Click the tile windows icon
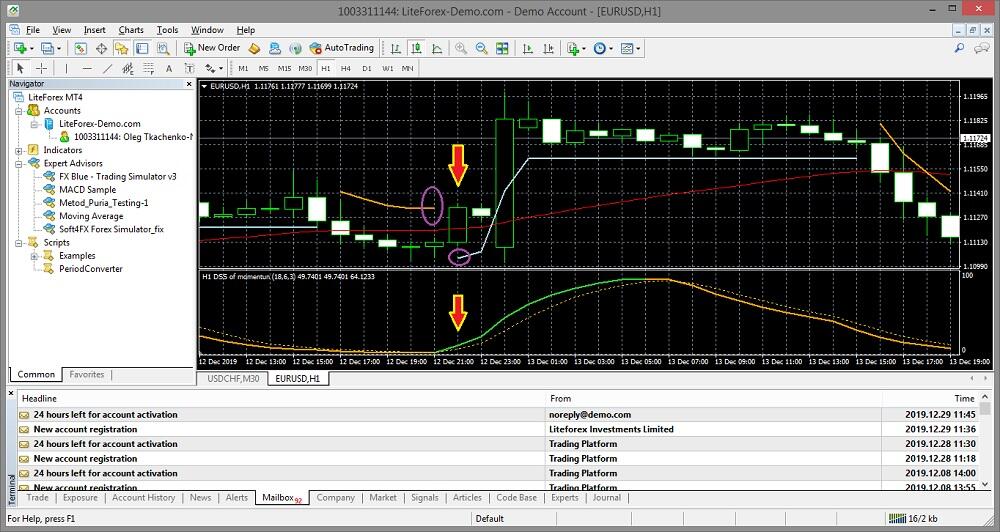 click(502, 48)
